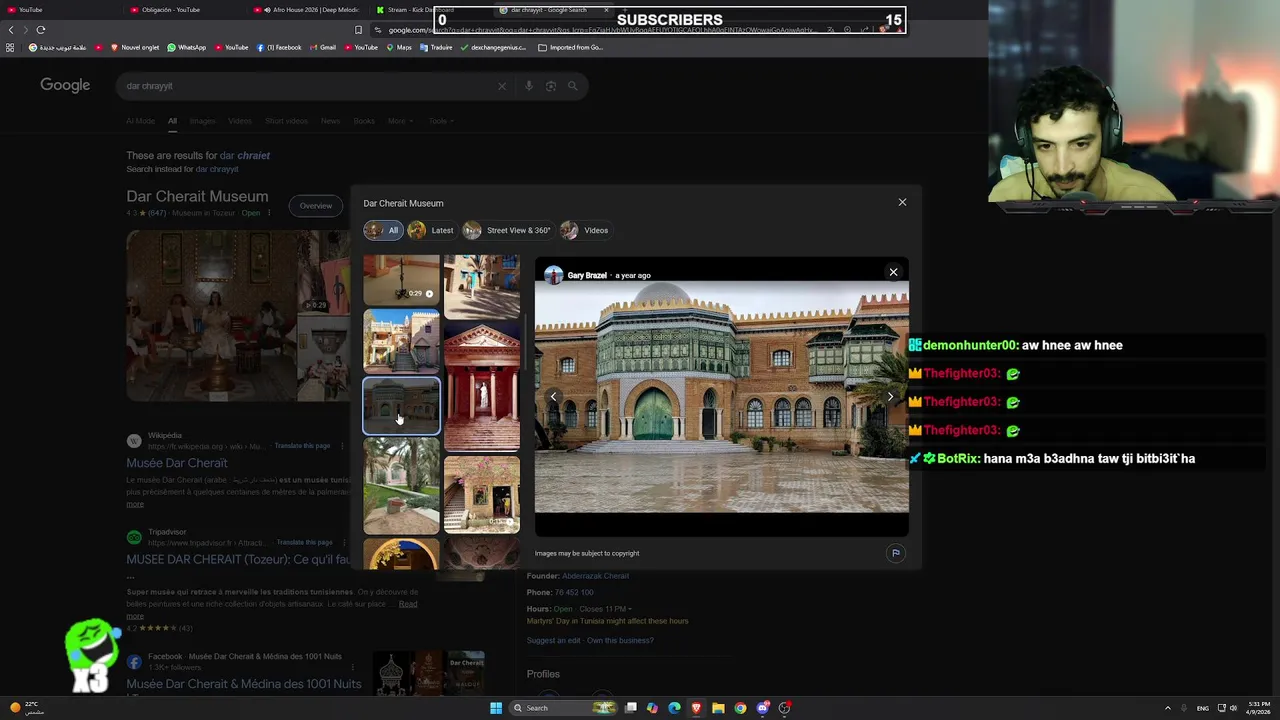Viewport: 1280px width, 720px height.
Task: Bookmark this page with bookmark icon
Action: (358, 30)
